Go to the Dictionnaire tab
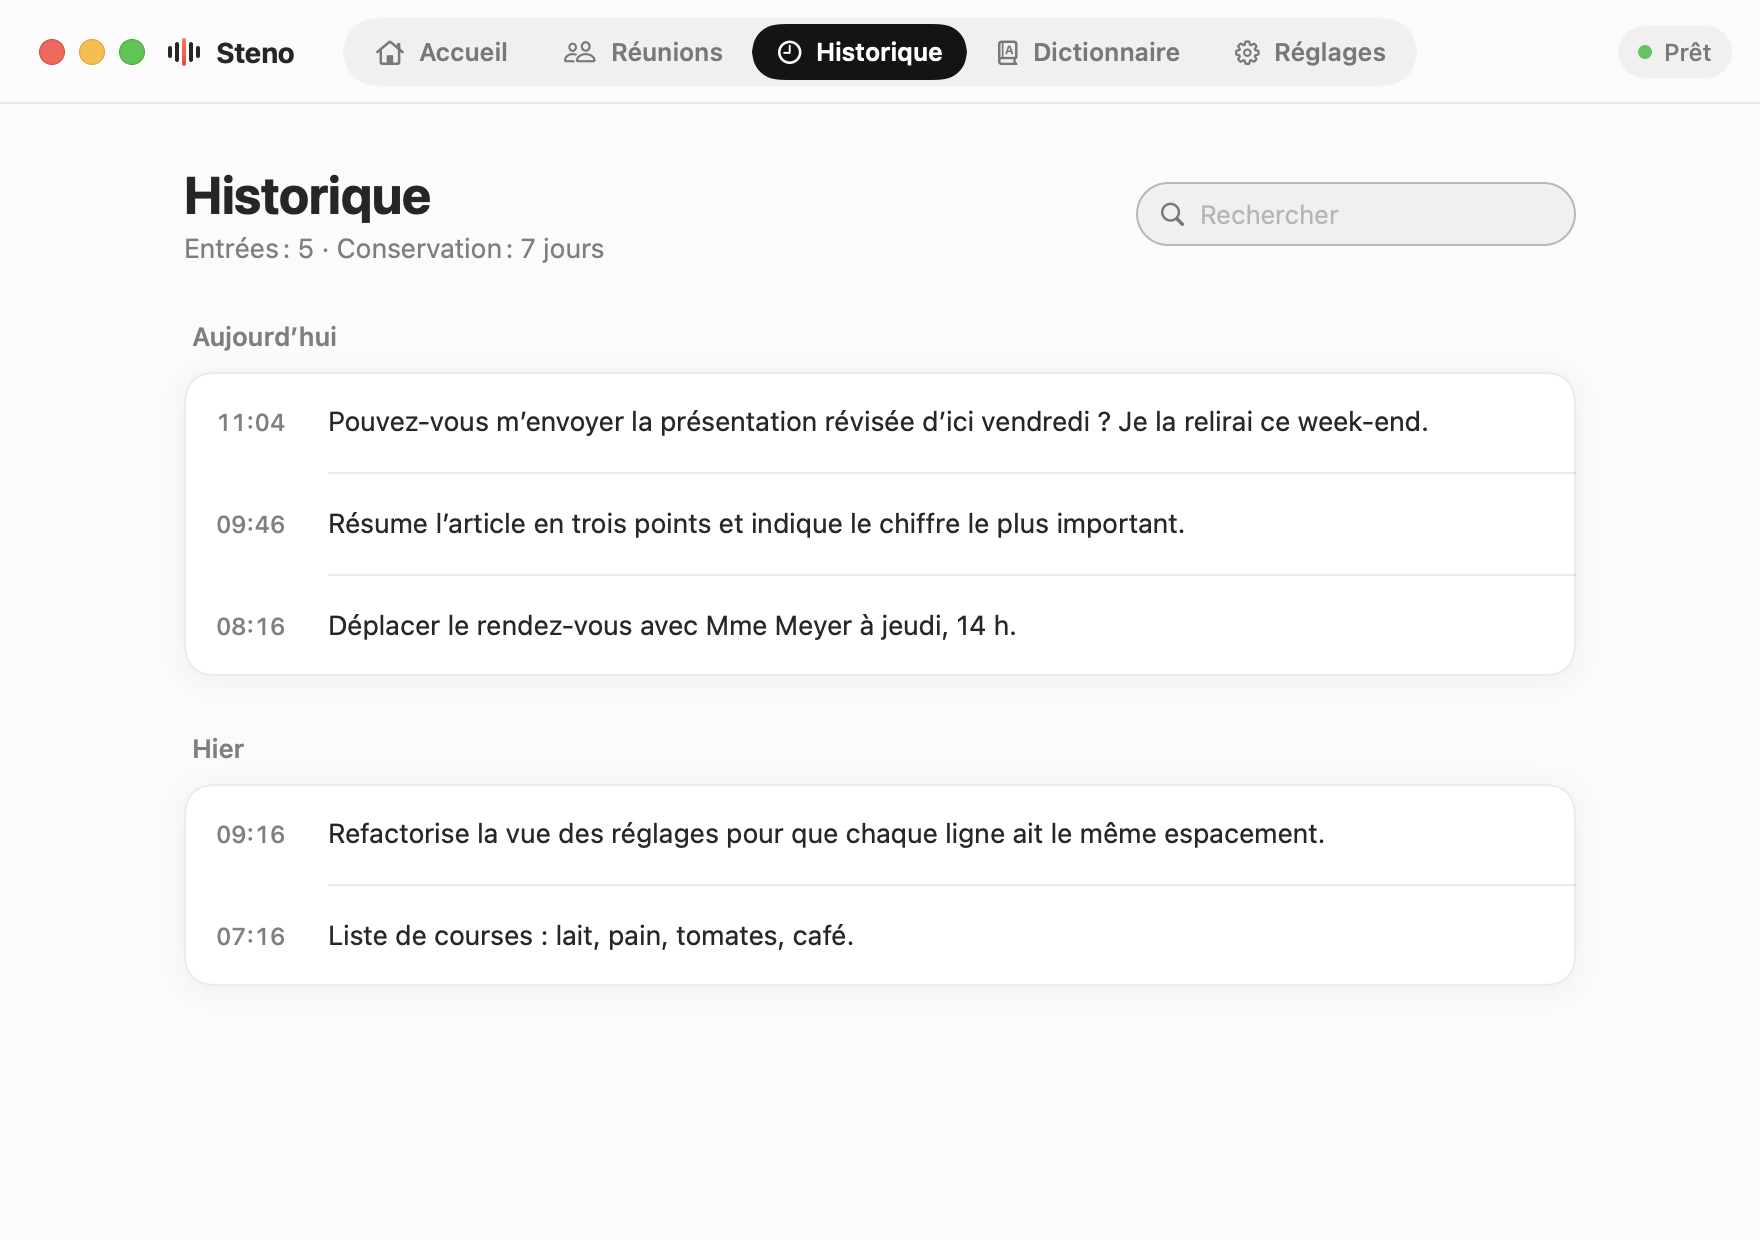Image resolution: width=1760 pixels, height=1240 pixels. click(x=1089, y=52)
